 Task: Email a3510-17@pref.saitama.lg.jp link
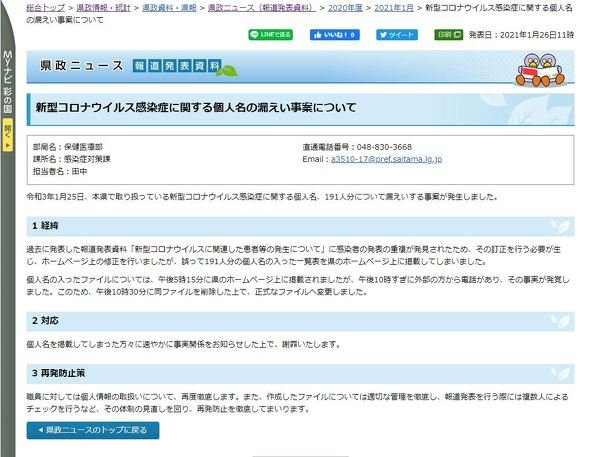386,159
